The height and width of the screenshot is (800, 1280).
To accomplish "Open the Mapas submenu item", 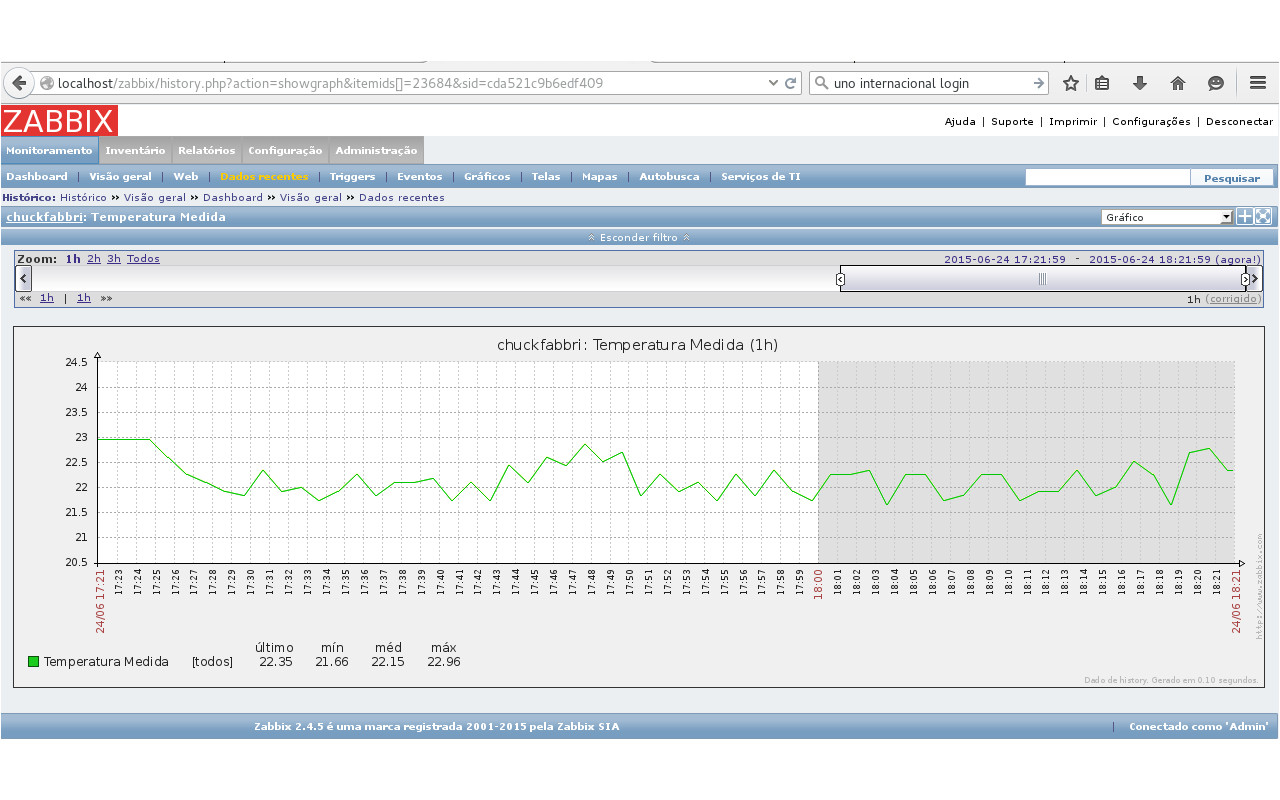I will 599,177.
